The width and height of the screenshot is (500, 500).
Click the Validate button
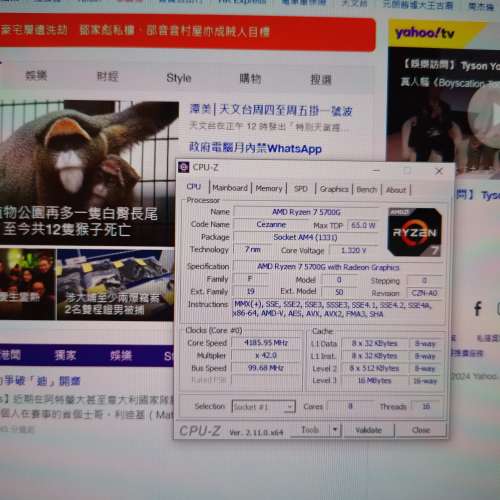pyautogui.click(x=368, y=430)
